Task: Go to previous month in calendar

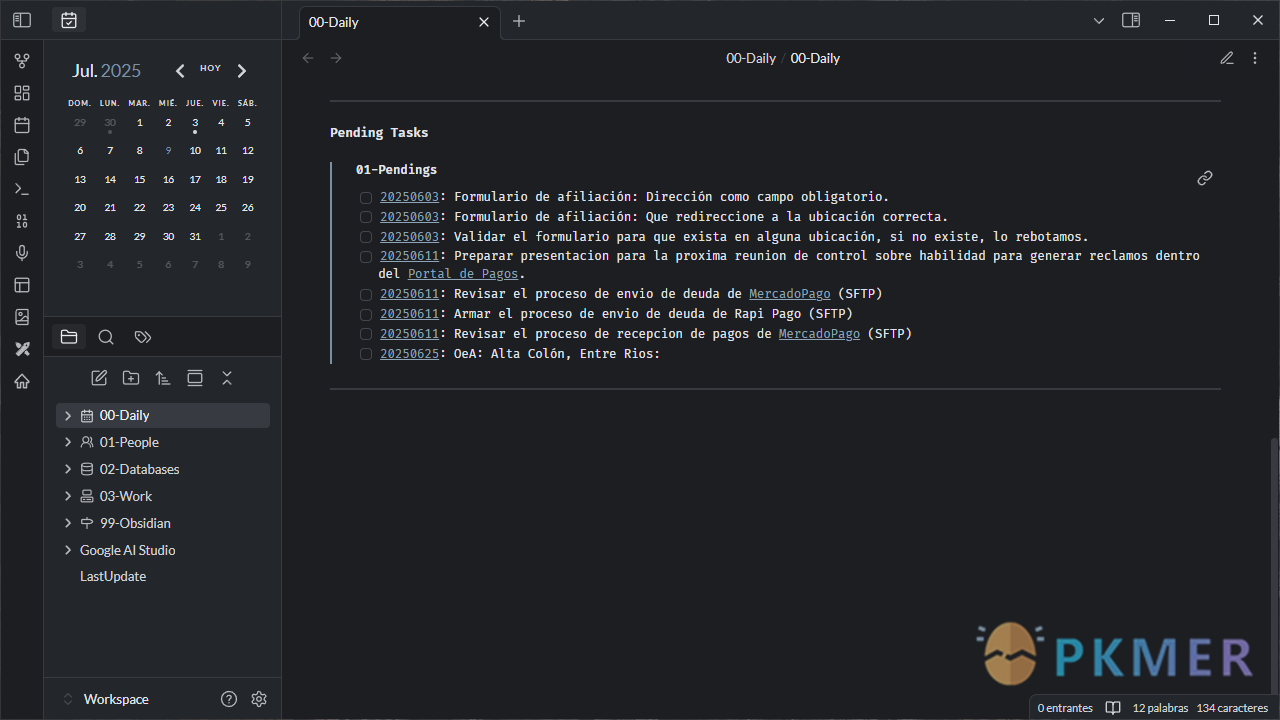Action: point(180,70)
